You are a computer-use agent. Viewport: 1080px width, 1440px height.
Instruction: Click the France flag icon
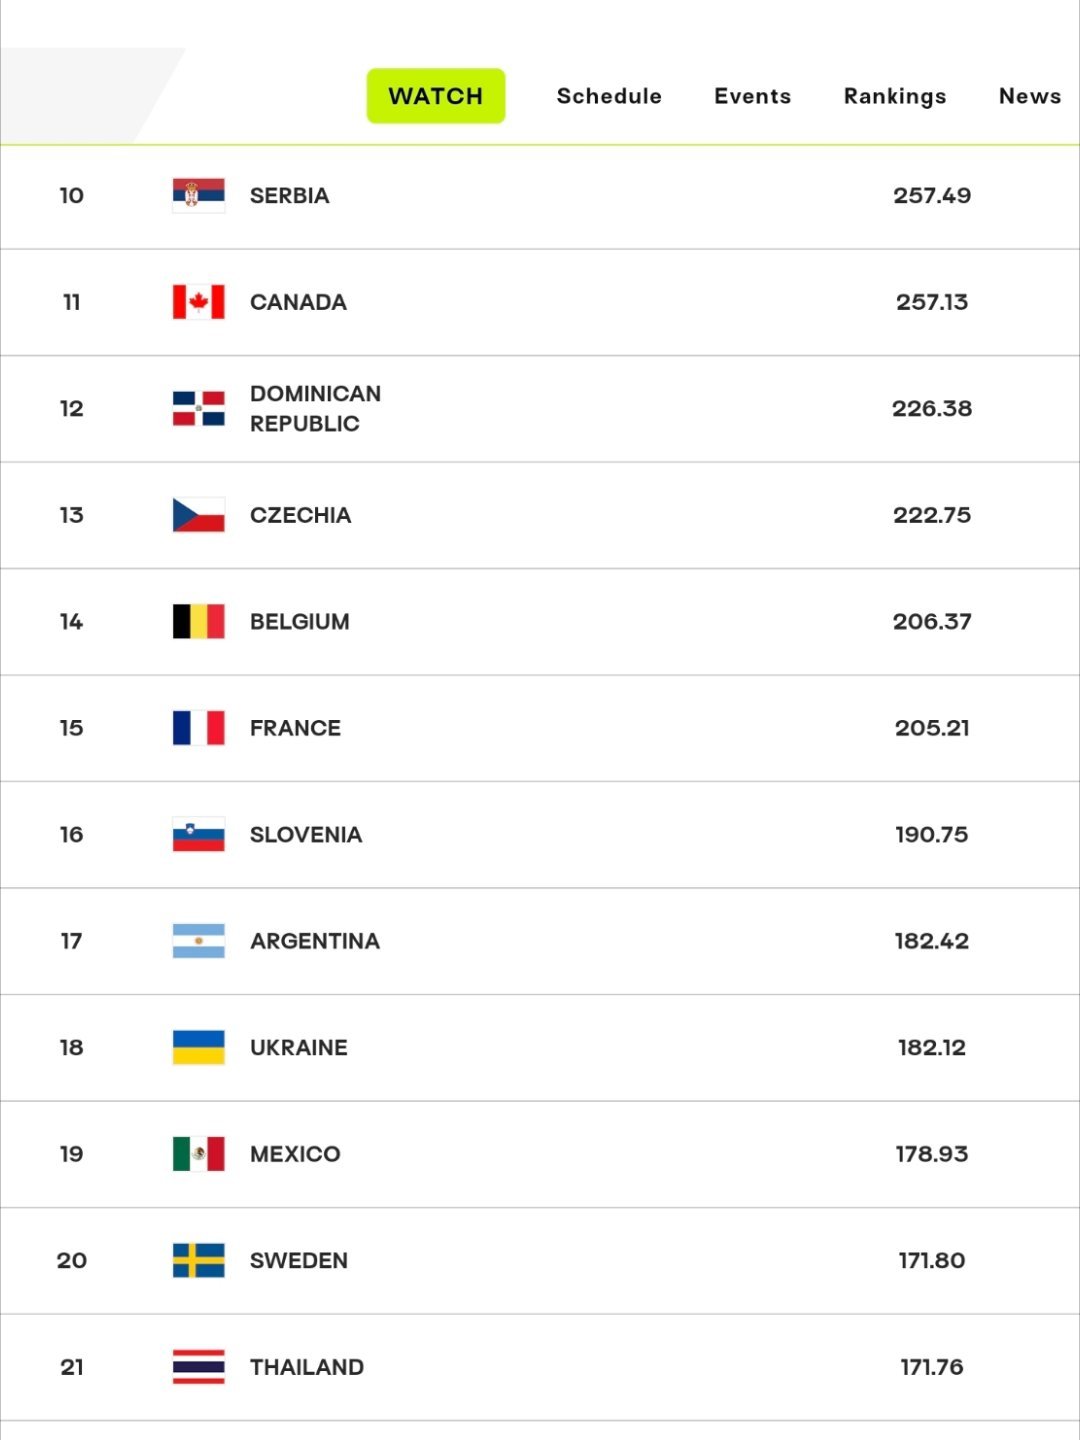[198, 728]
